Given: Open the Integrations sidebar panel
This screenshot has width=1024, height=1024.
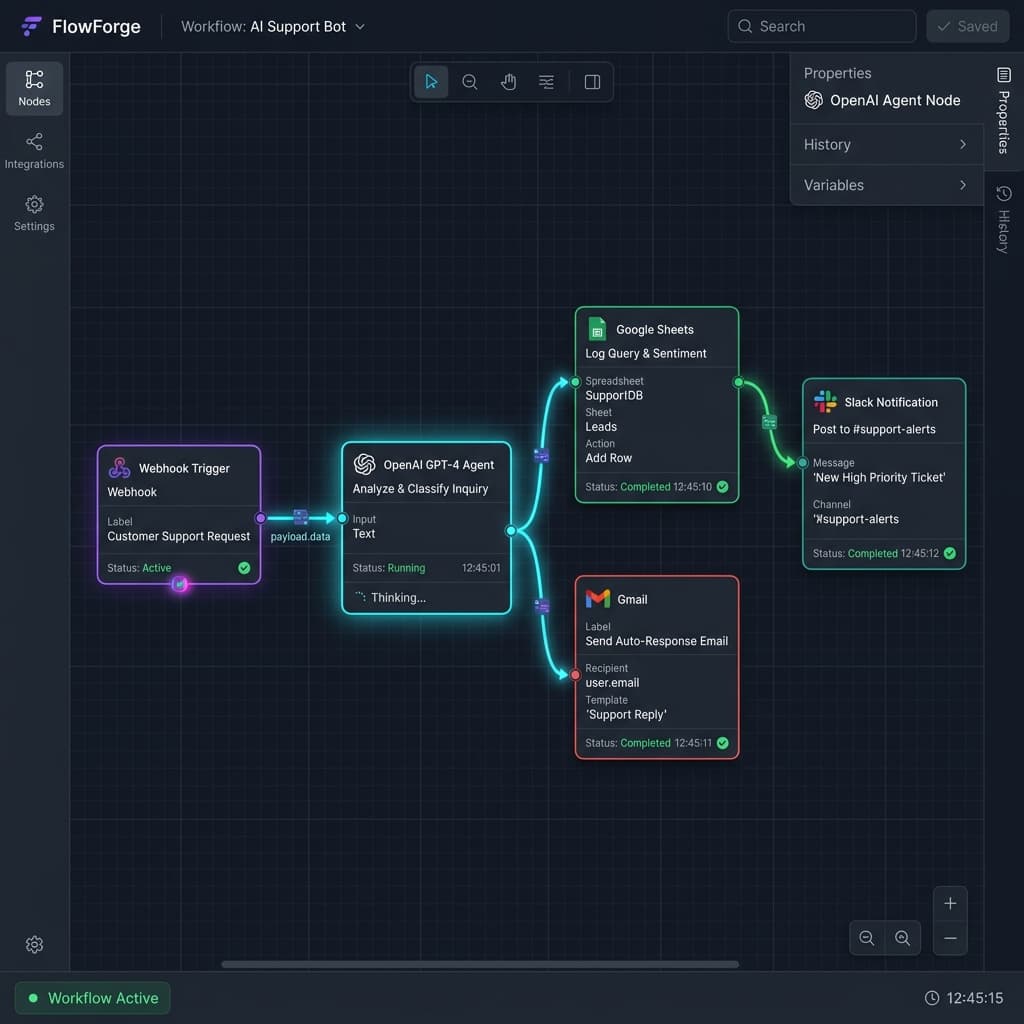Looking at the screenshot, I should point(34,151).
